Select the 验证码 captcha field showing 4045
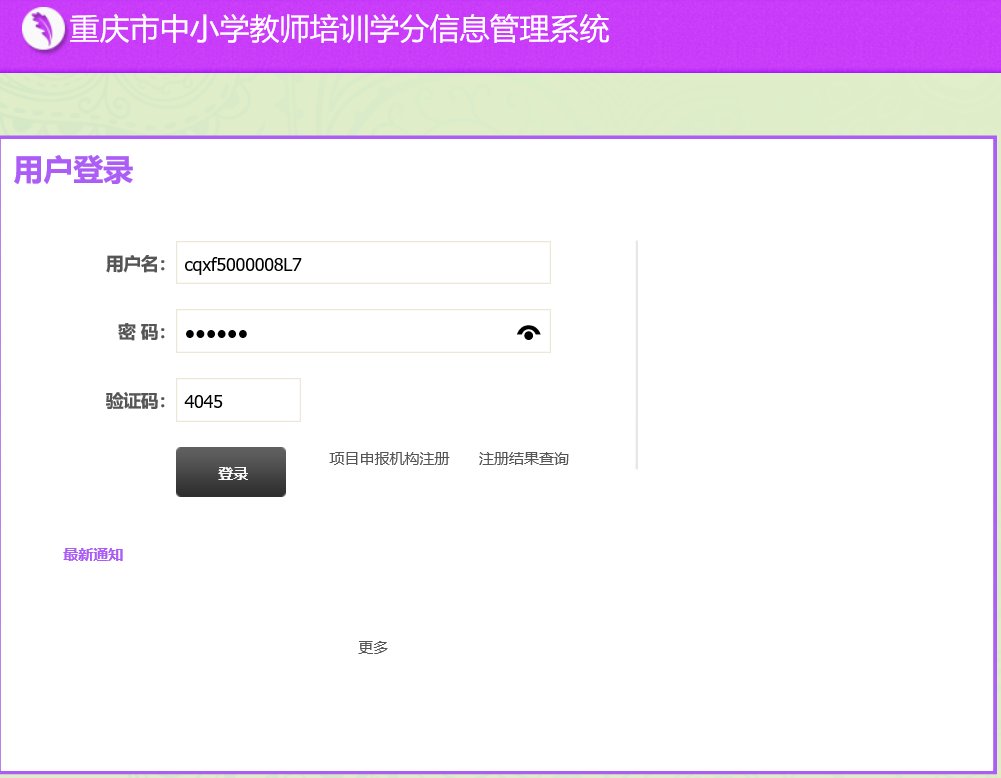 coord(238,400)
